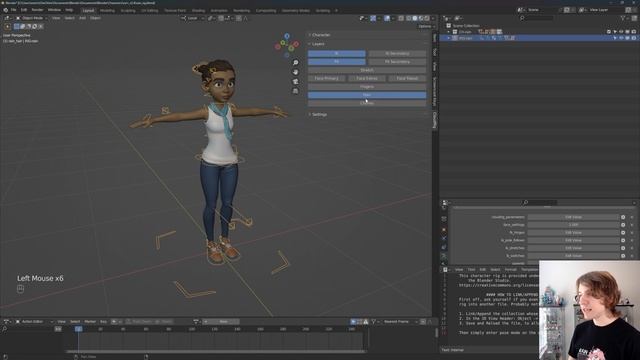Open the Action Editor mode dropdown
This screenshot has width=640, height=360.
34,322
